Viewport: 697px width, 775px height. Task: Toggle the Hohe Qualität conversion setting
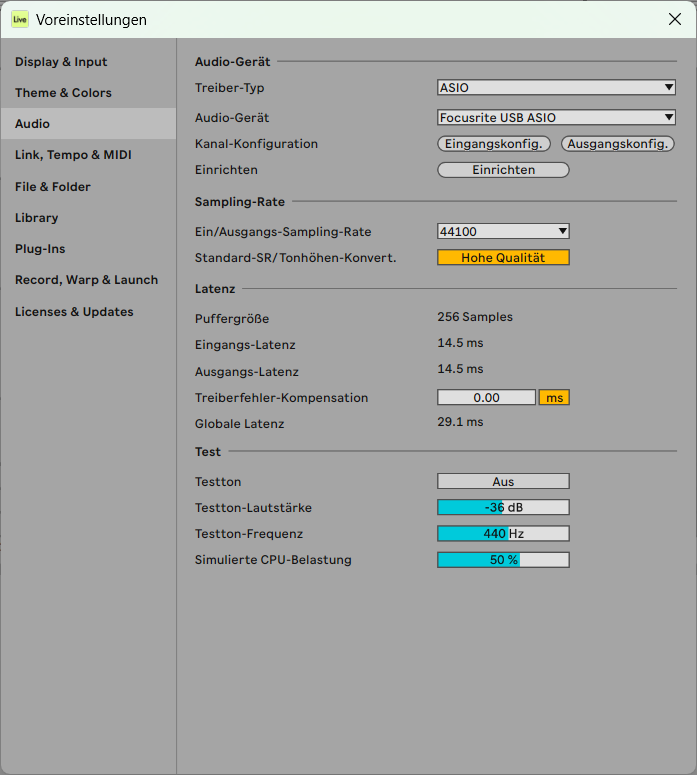point(503,258)
